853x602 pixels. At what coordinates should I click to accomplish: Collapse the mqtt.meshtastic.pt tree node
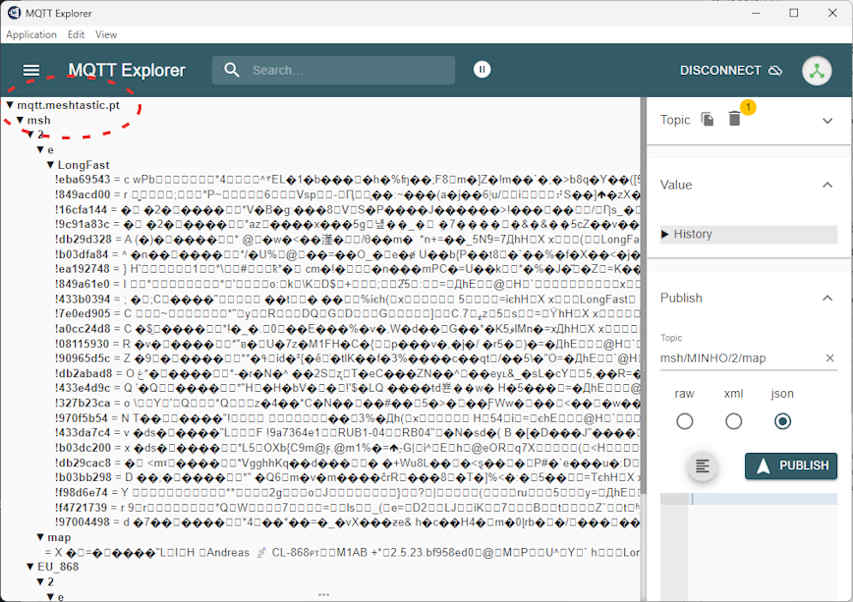point(10,104)
